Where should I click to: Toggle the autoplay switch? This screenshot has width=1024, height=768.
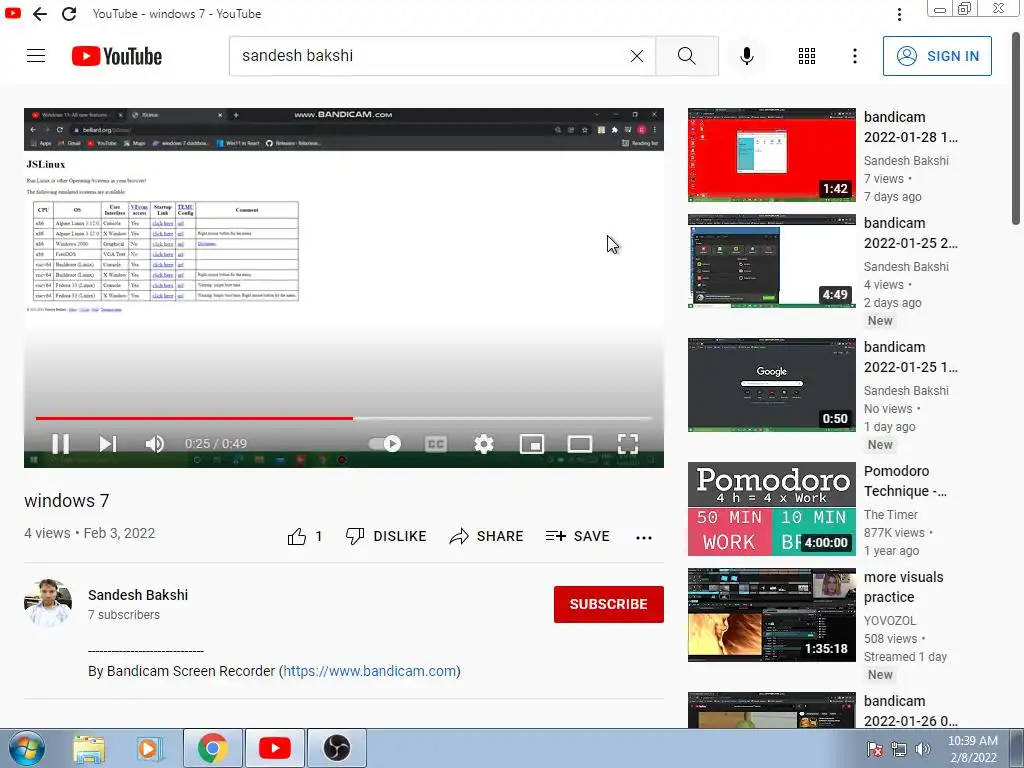[385, 443]
